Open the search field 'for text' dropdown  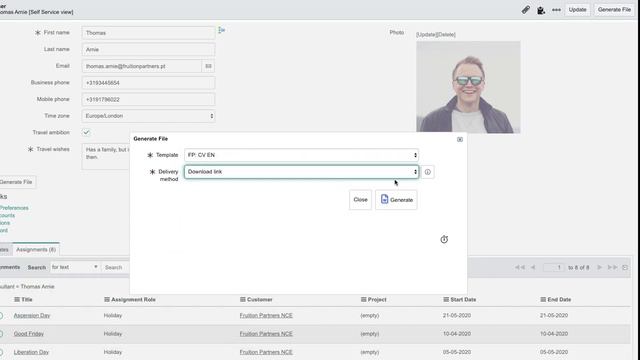[x=75, y=267]
